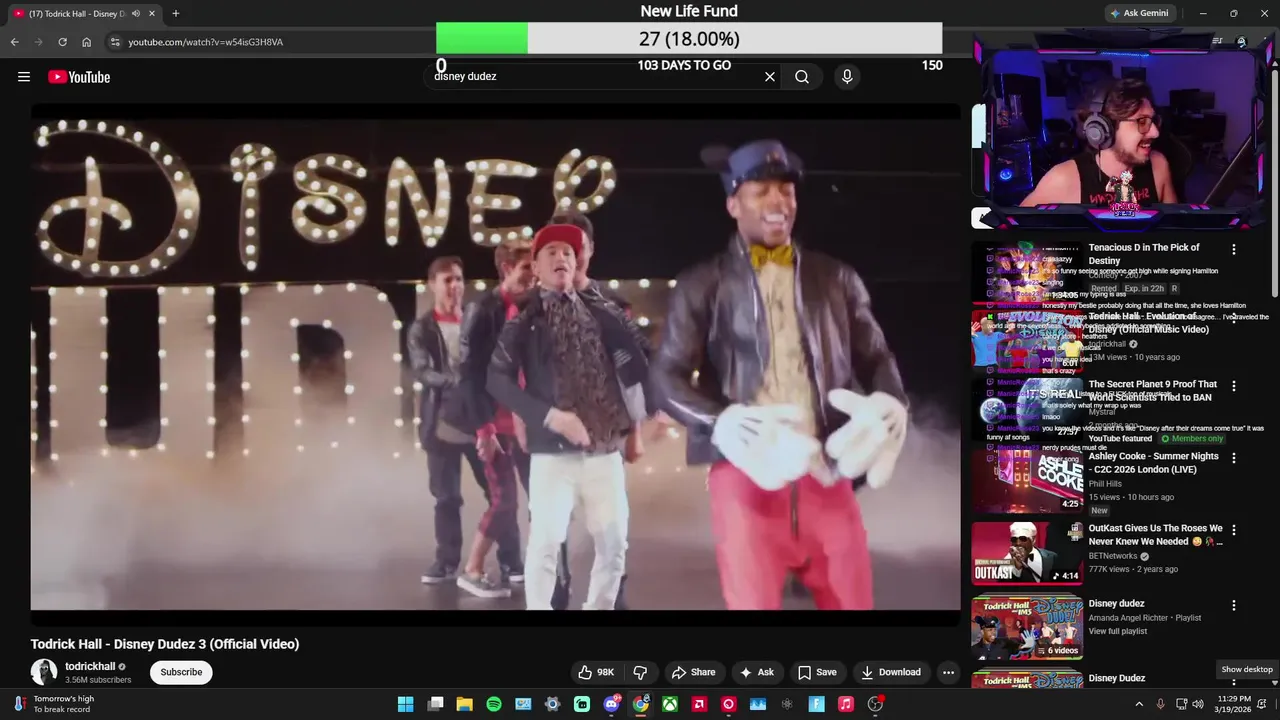Open File Explorer from the taskbar
This screenshot has width=1280, height=720.
[x=464, y=704]
